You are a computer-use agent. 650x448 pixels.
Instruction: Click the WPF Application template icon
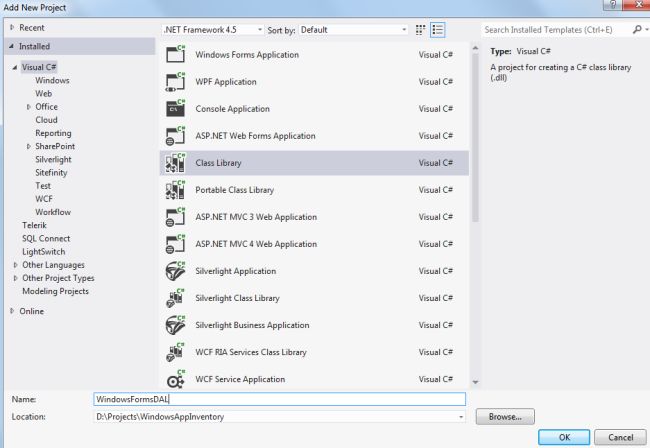(x=175, y=81)
